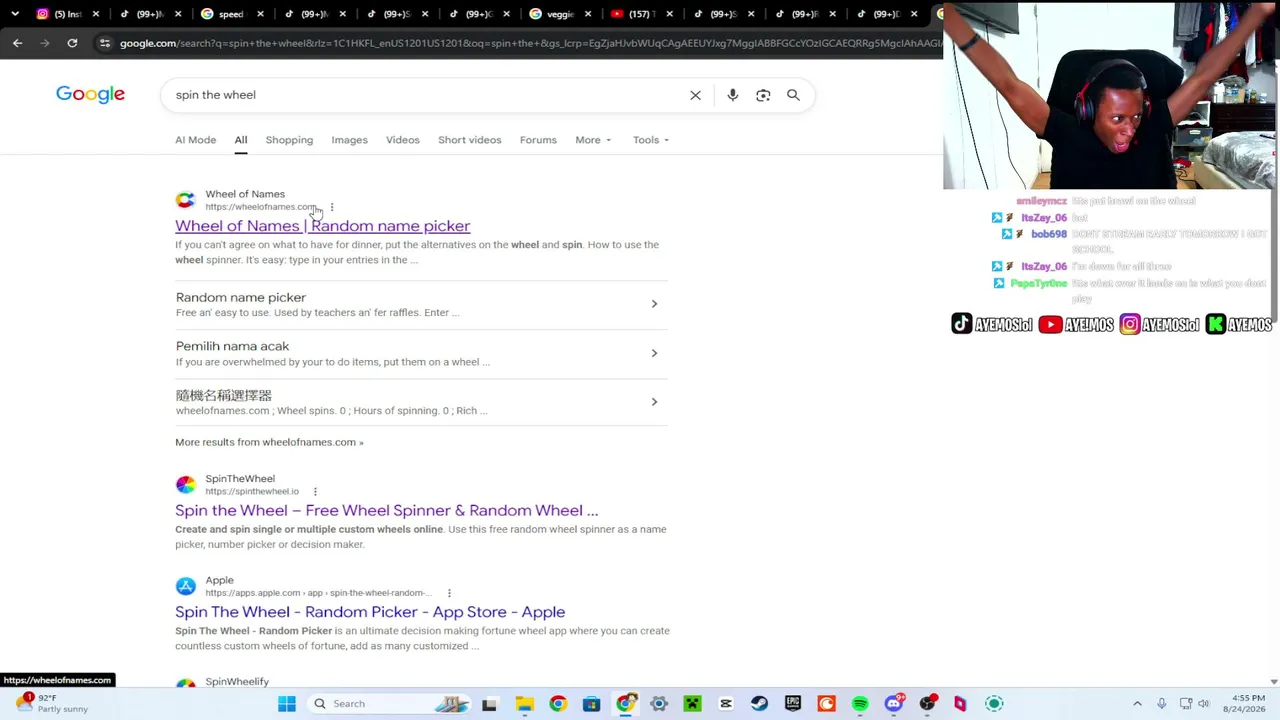This screenshot has width=1280, height=720.
Task: Open the Windows Start menu
Action: (x=287, y=704)
